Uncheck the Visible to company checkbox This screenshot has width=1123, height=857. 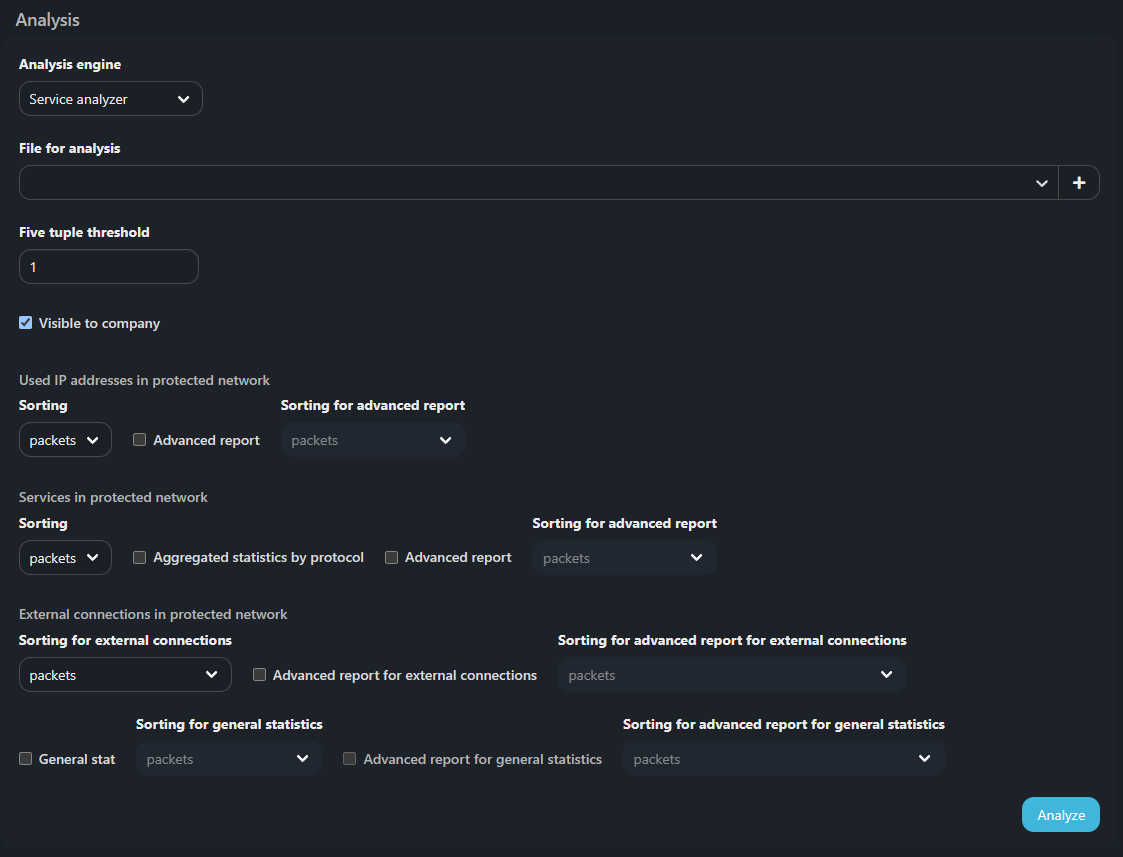[26, 323]
